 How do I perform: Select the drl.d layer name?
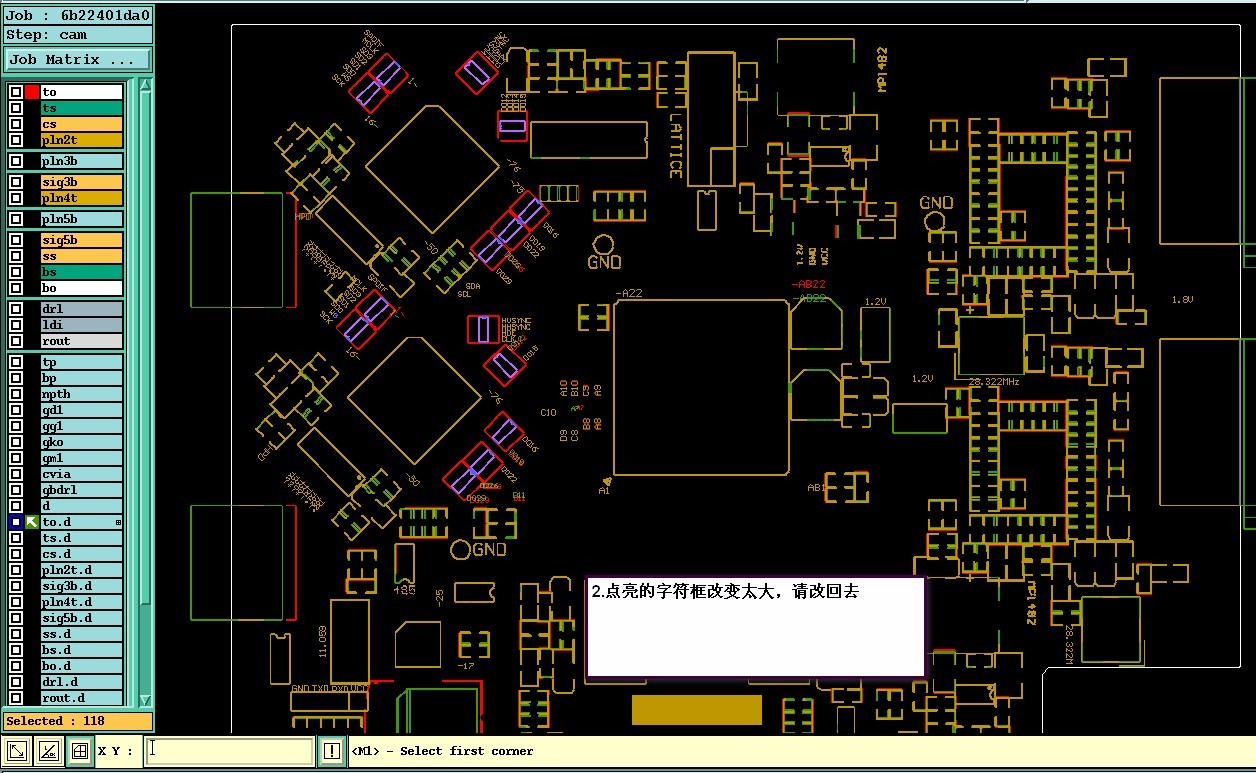point(81,682)
